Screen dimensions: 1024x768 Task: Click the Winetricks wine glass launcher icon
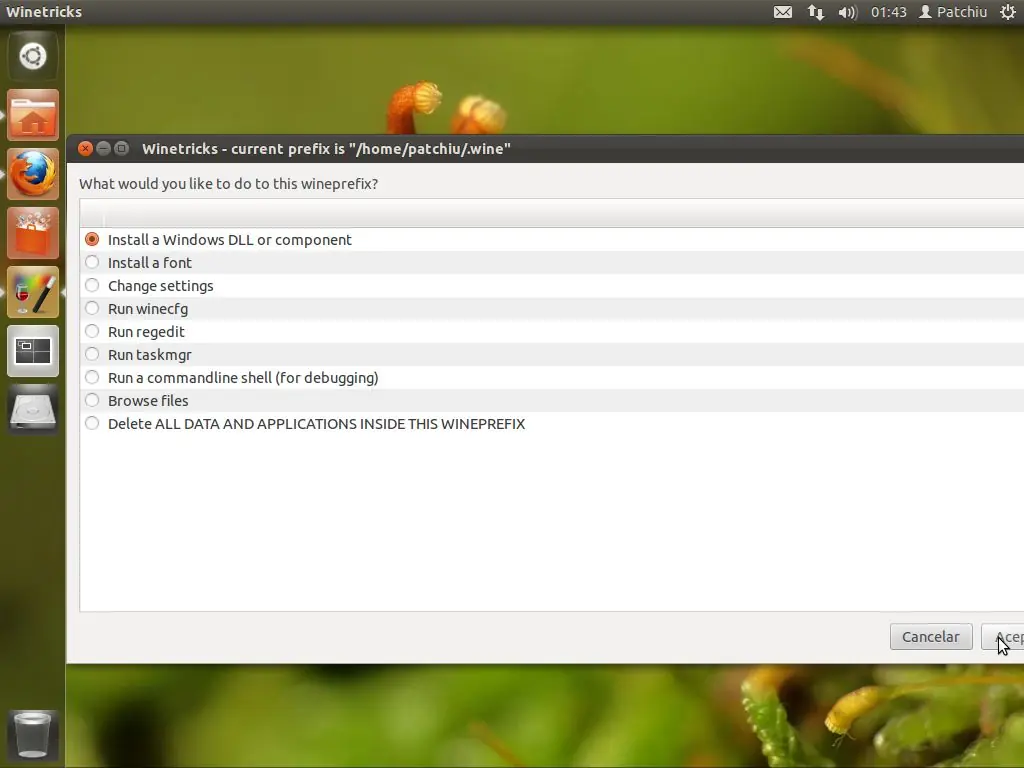pos(33,293)
